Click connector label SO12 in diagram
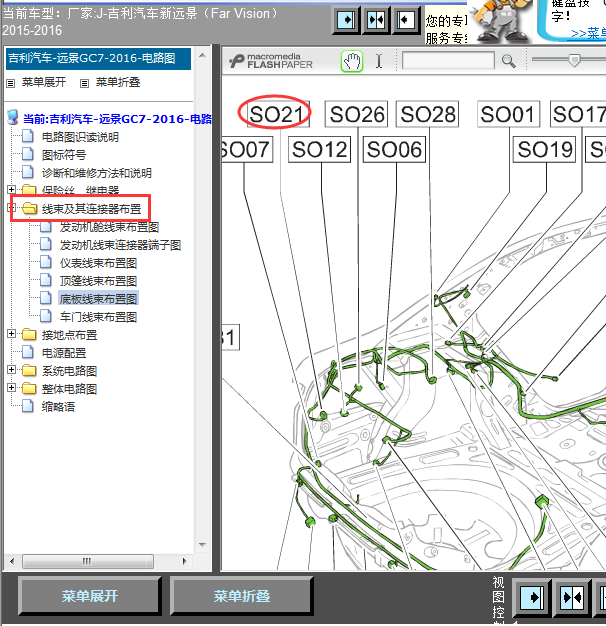Viewport: 606px width, 626px height. (319, 150)
